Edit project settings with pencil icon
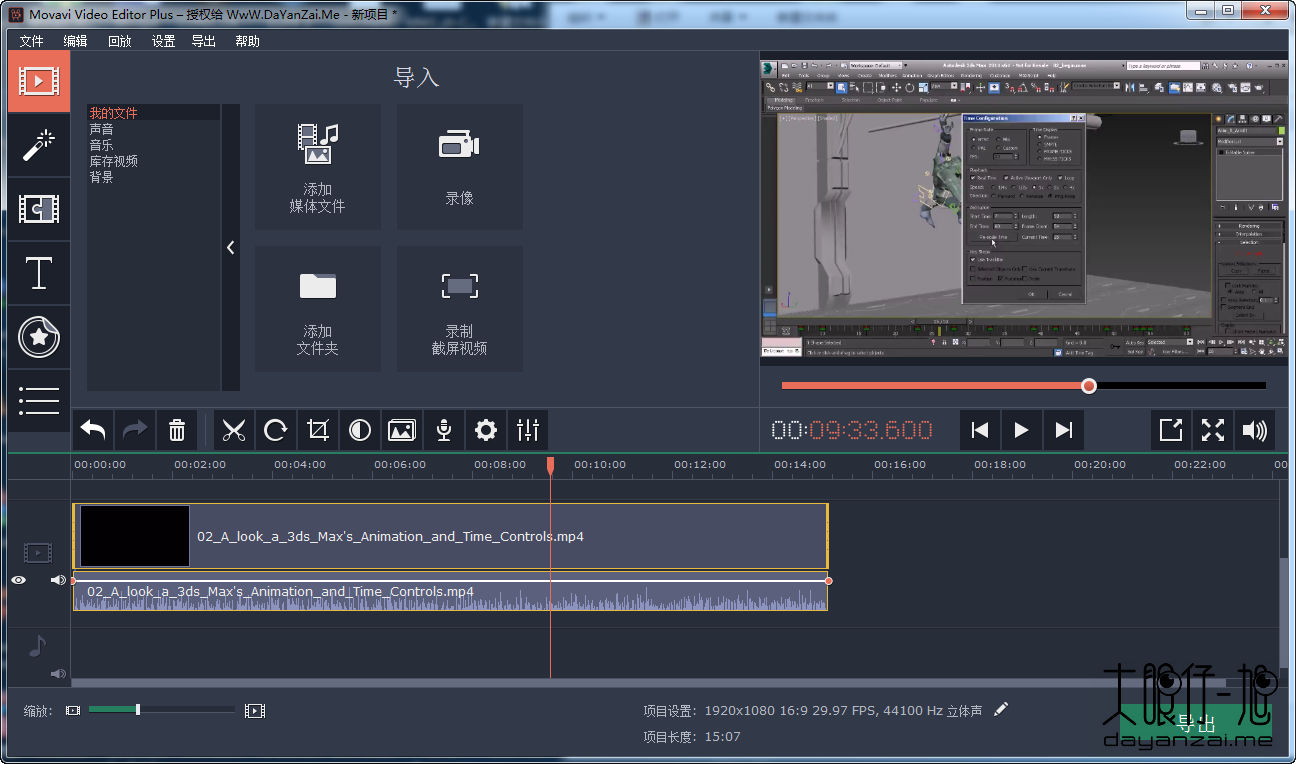Image resolution: width=1296 pixels, height=764 pixels. click(x=1001, y=710)
